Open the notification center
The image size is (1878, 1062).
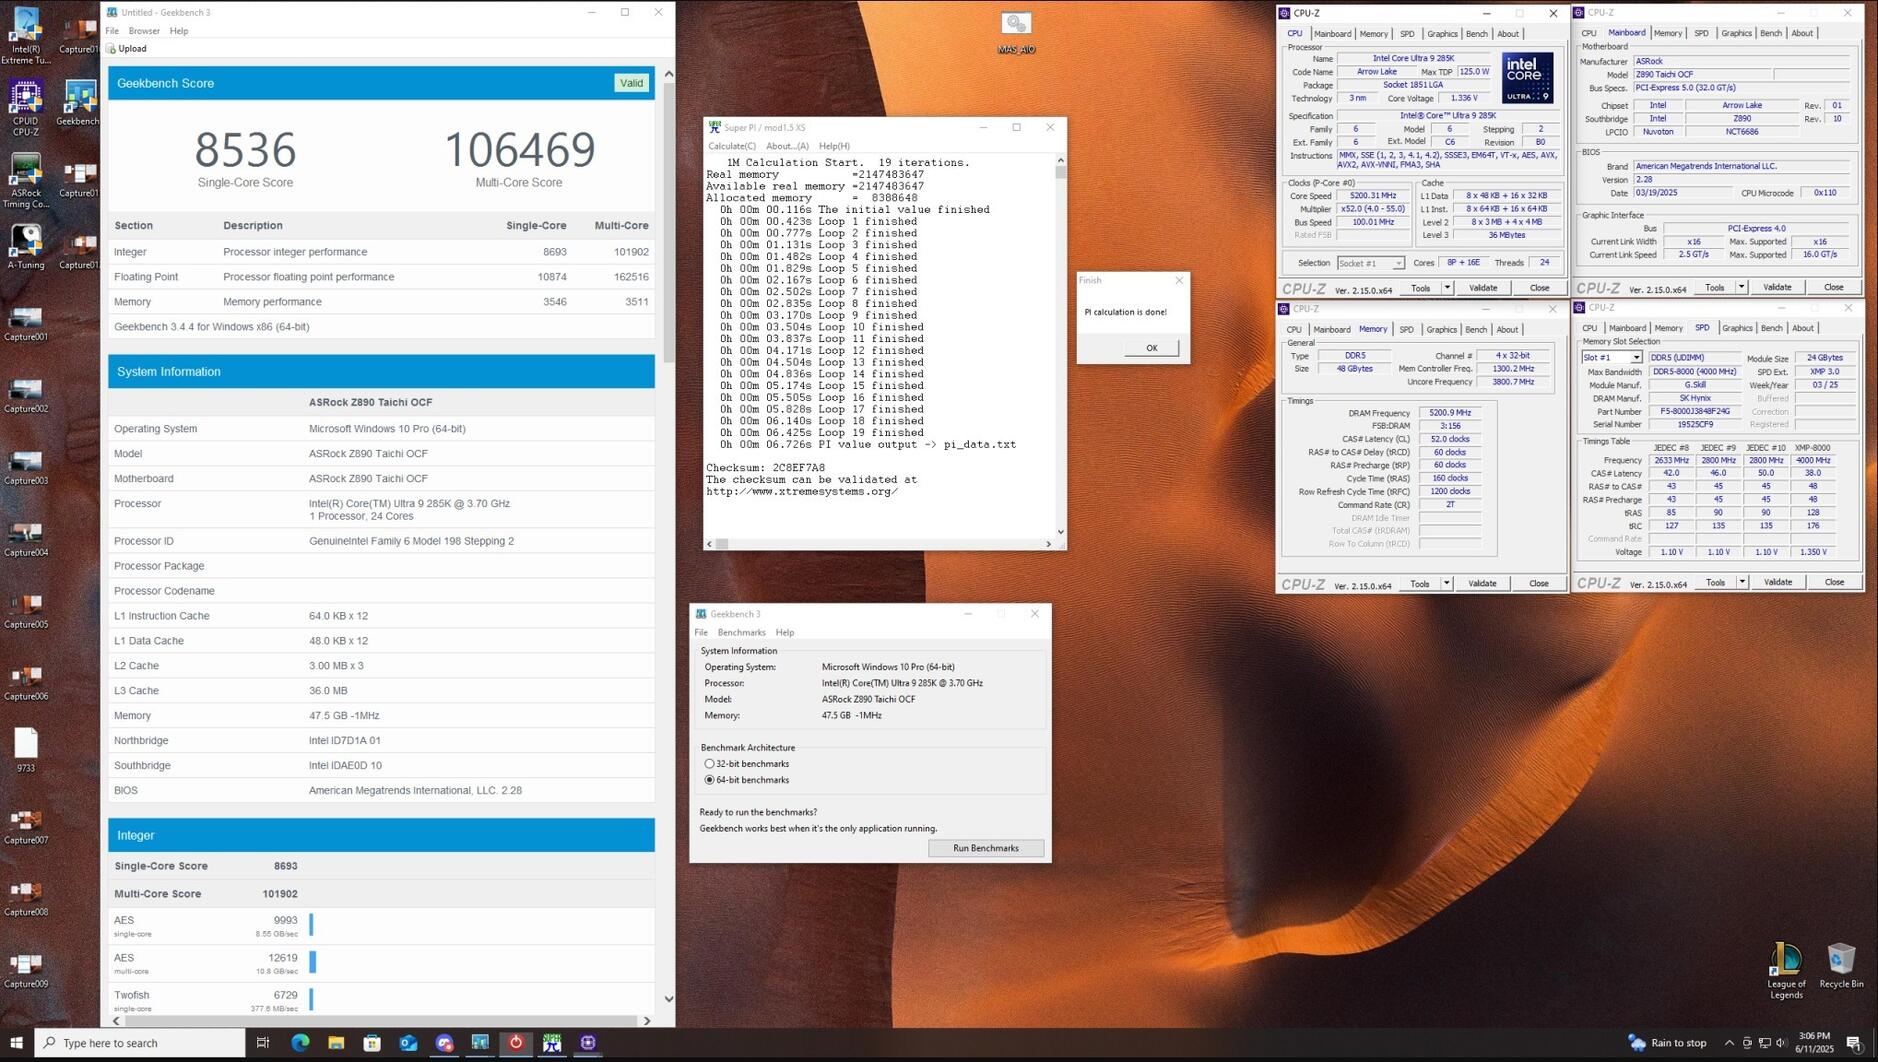click(x=1854, y=1043)
